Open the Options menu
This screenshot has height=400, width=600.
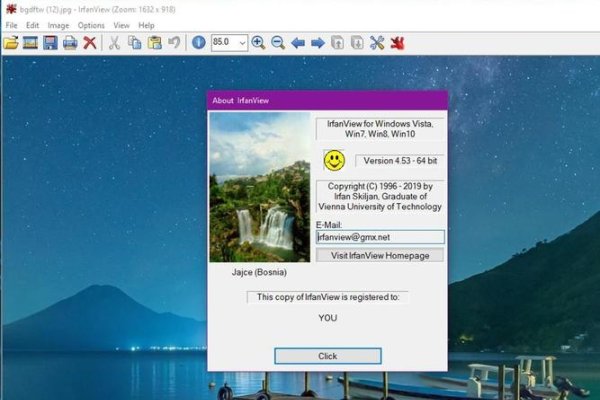tap(91, 25)
